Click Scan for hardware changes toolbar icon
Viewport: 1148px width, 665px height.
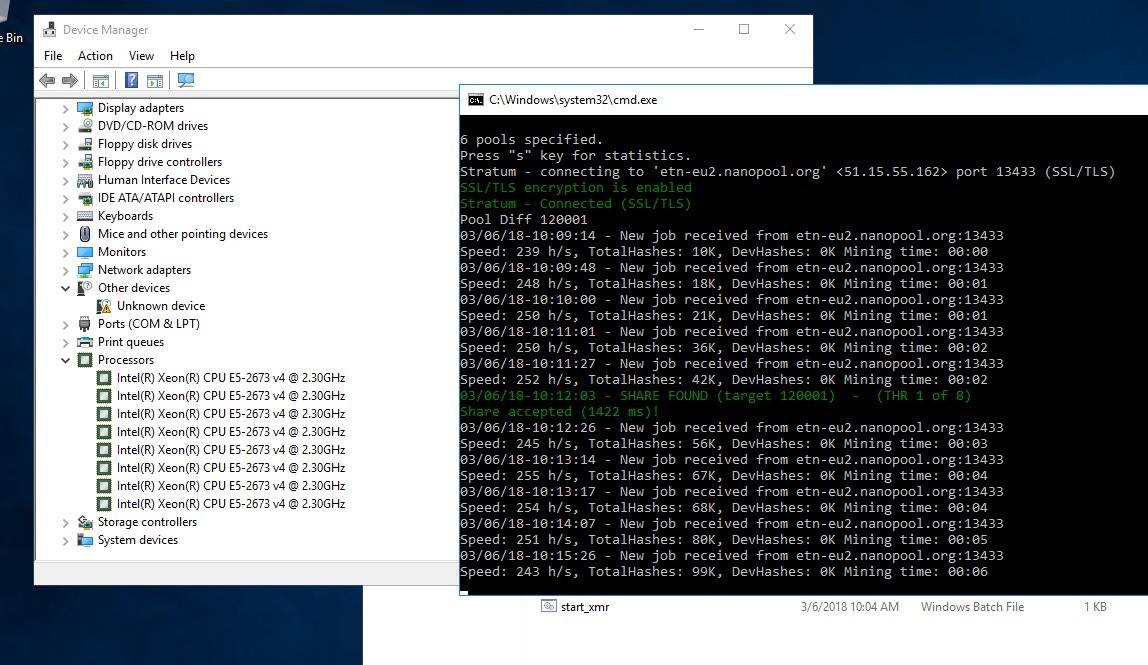pos(186,81)
